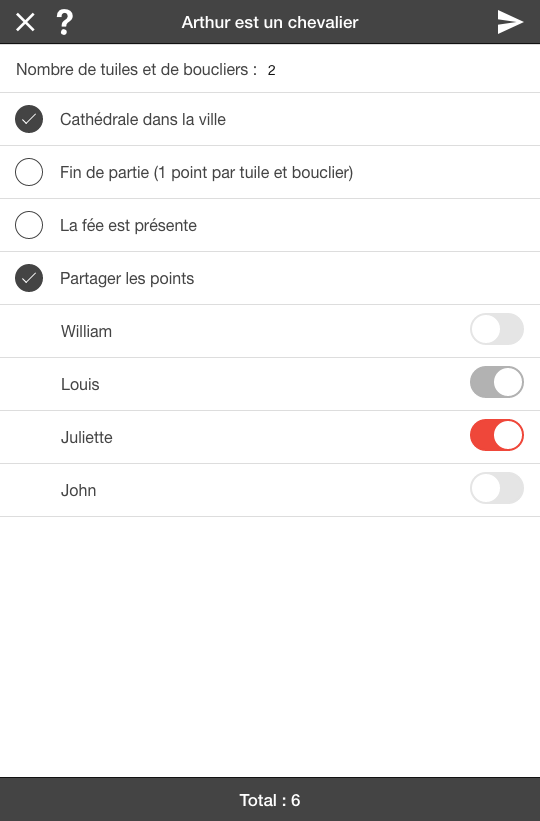This screenshot has height=821, width=540.
Task: Select the Juliette player name
Action: coord(87,437)
